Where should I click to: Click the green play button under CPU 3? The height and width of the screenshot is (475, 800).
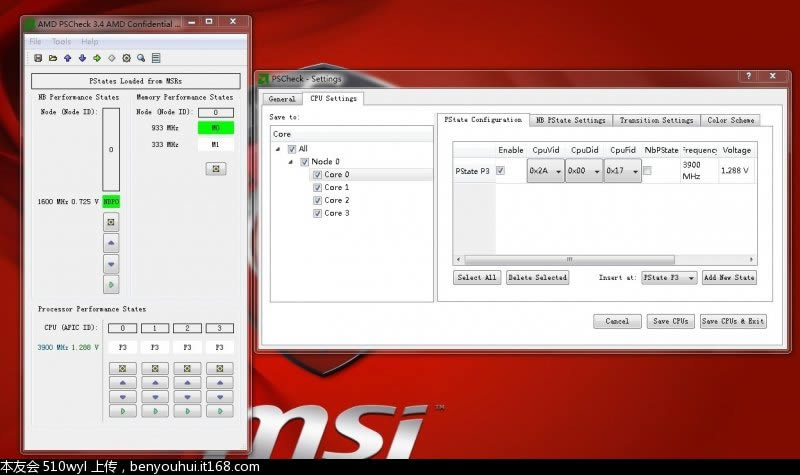[x=220, y=411]
